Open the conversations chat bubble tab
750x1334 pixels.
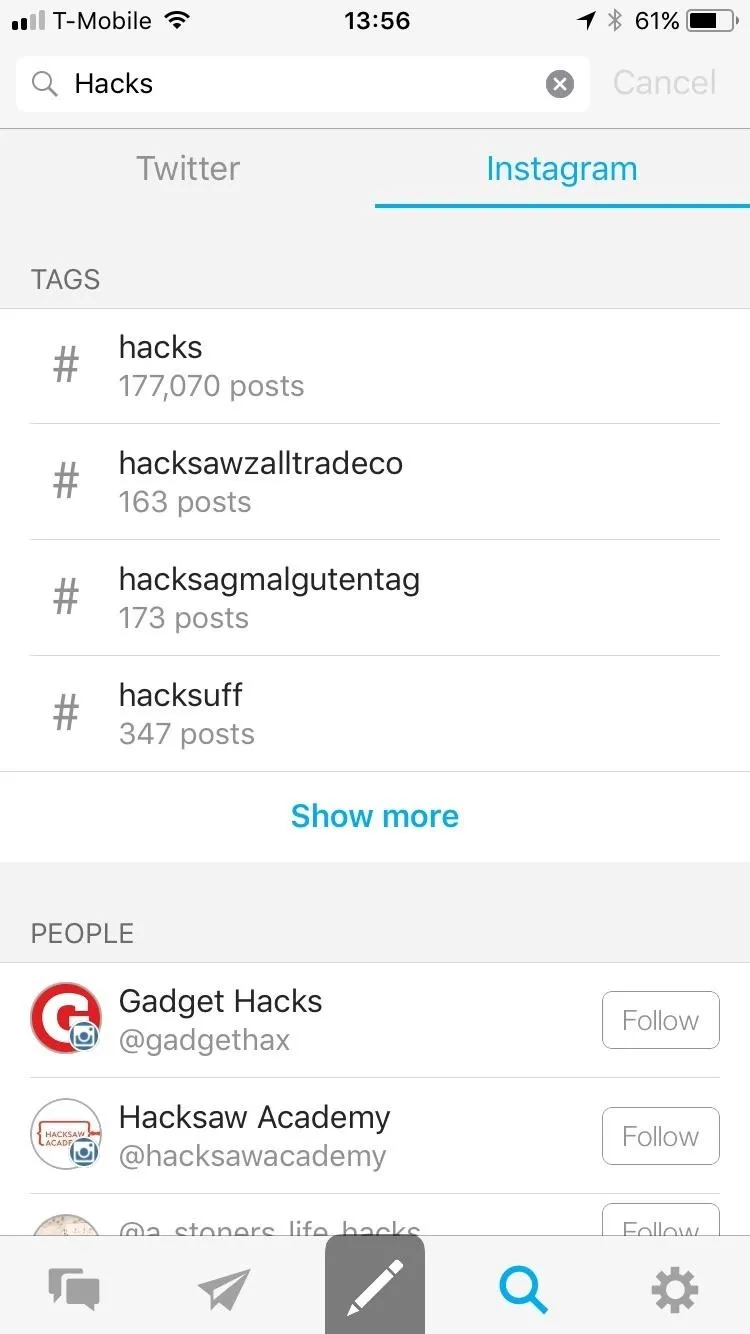tap(74, 1289)
